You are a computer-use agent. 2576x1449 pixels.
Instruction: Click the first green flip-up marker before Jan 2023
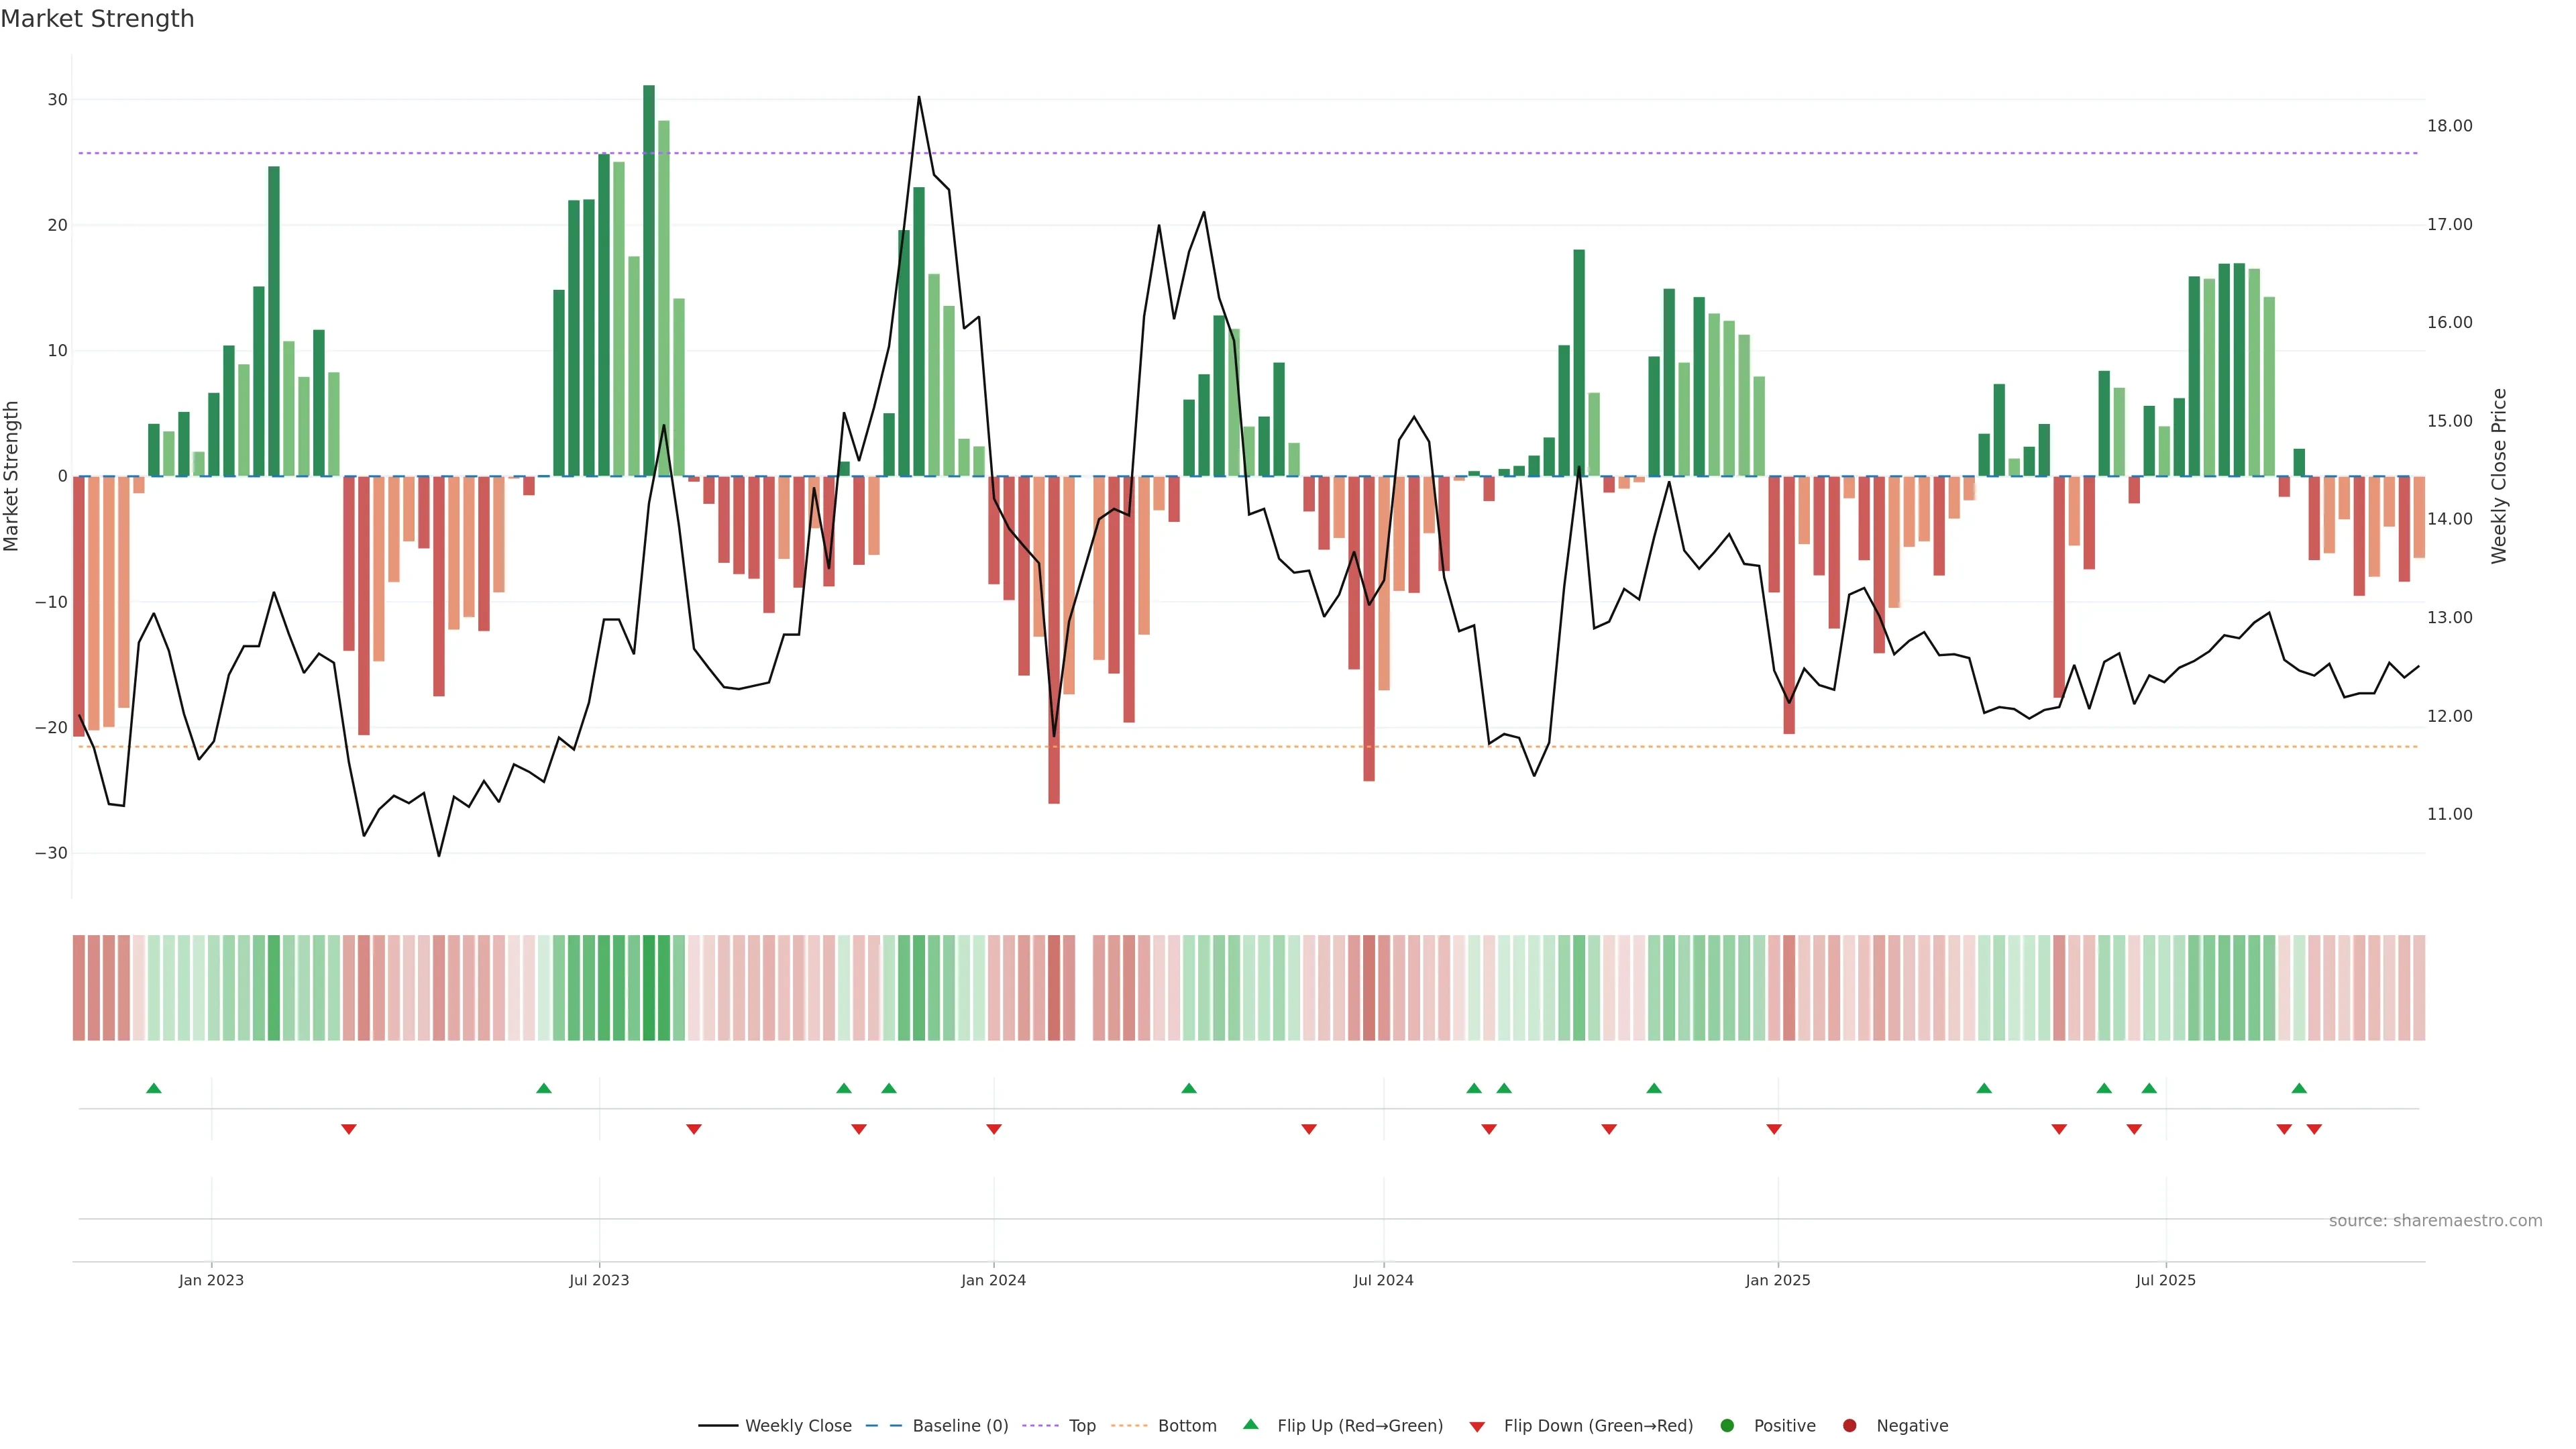click(153, 1088)
